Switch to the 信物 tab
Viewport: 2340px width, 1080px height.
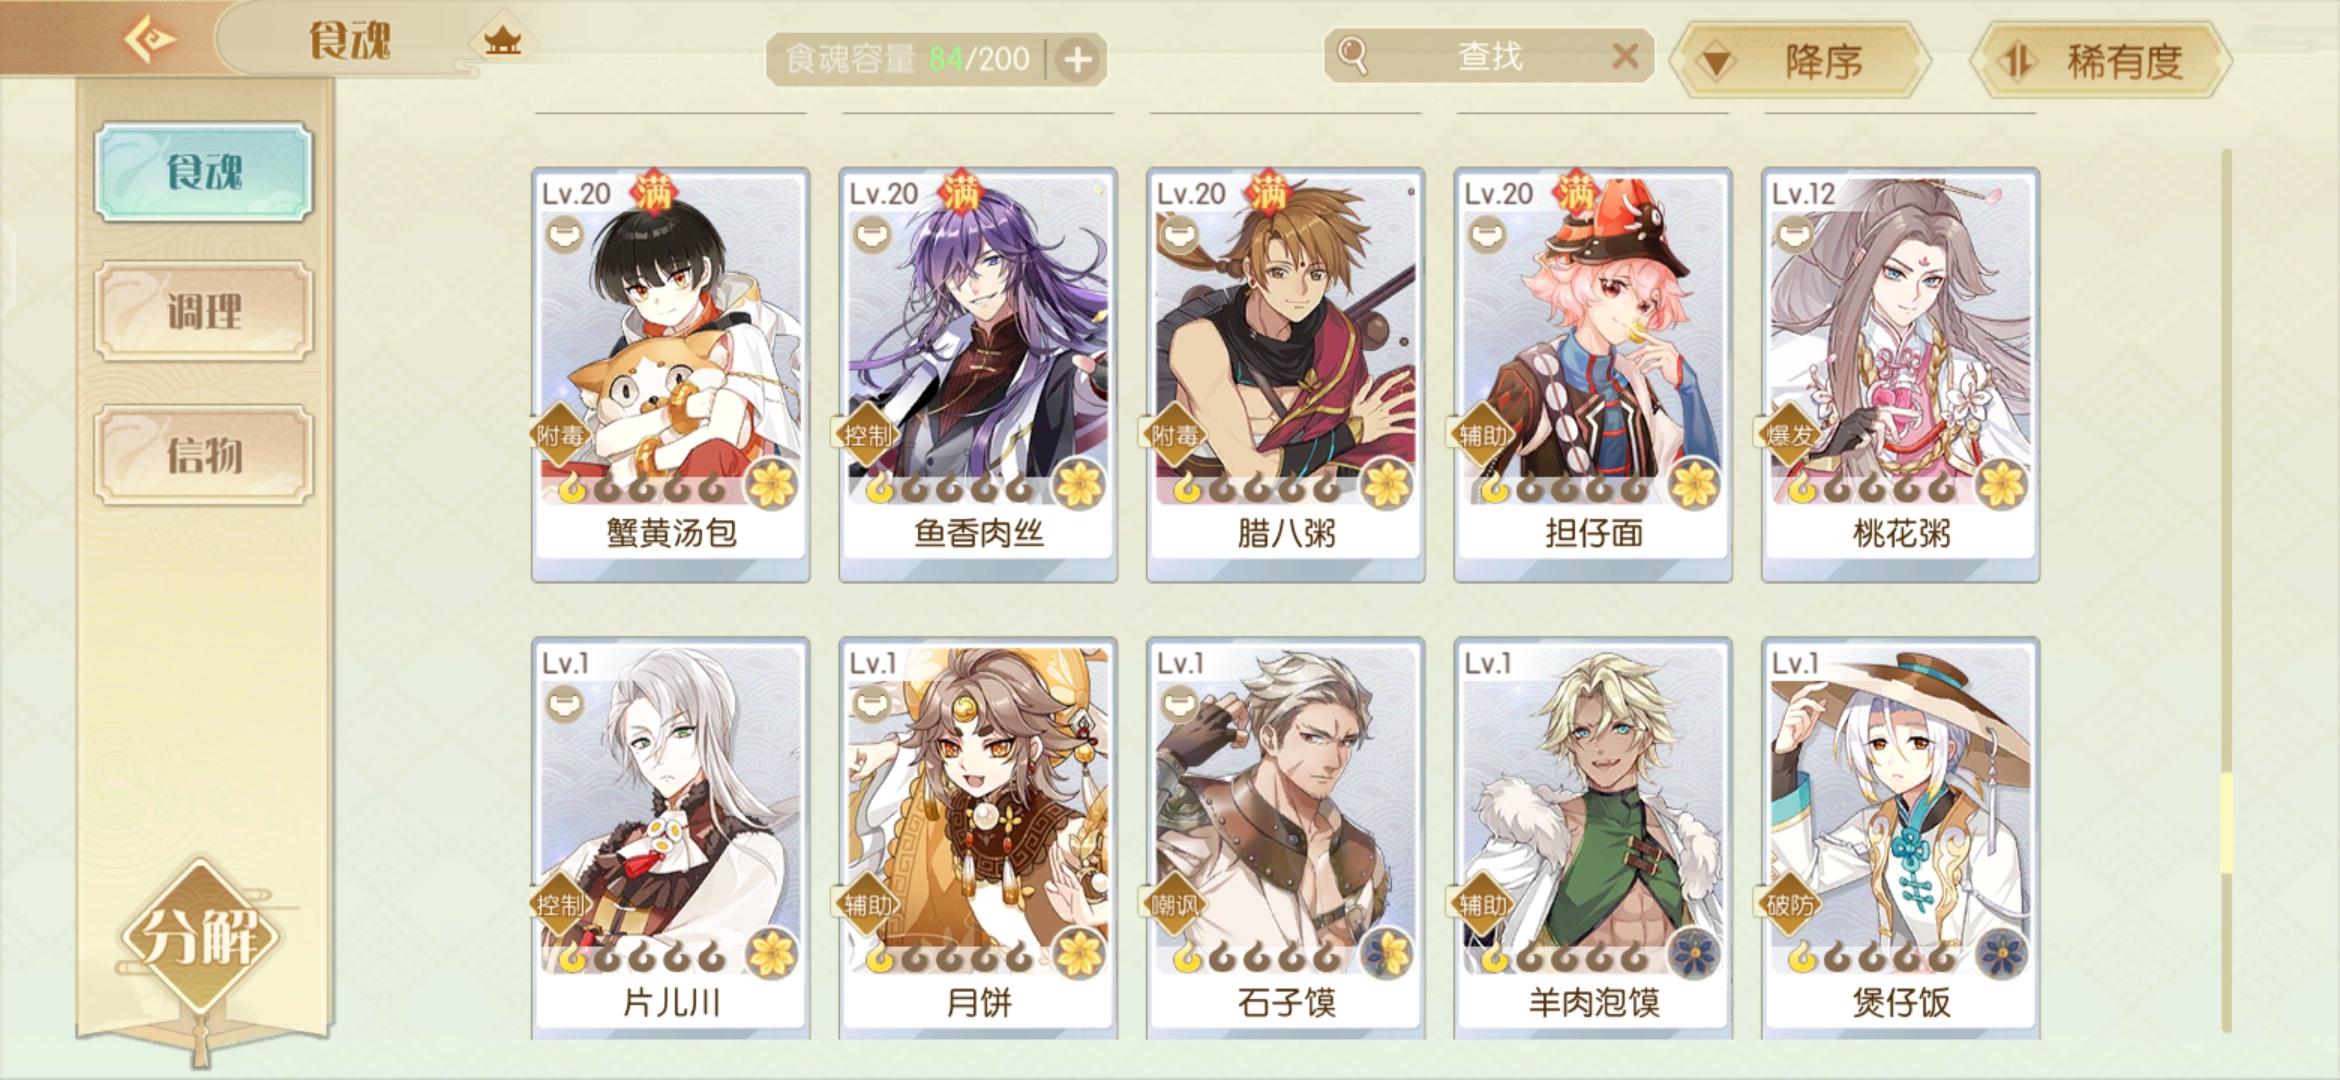tap(204, 454)
